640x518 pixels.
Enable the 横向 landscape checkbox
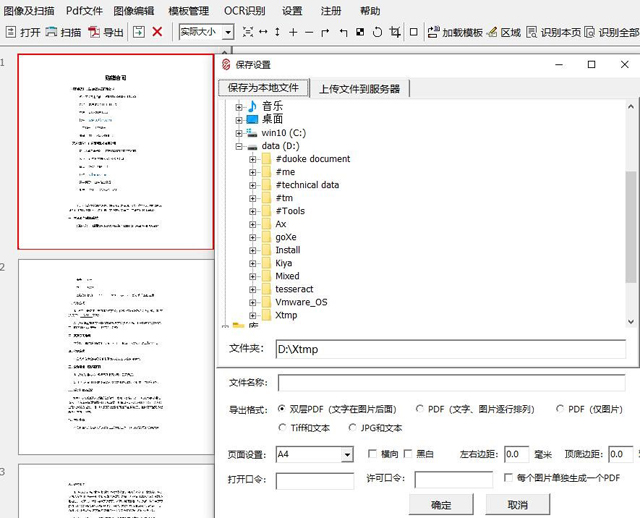pyautogui.click(x=372, y=454)
